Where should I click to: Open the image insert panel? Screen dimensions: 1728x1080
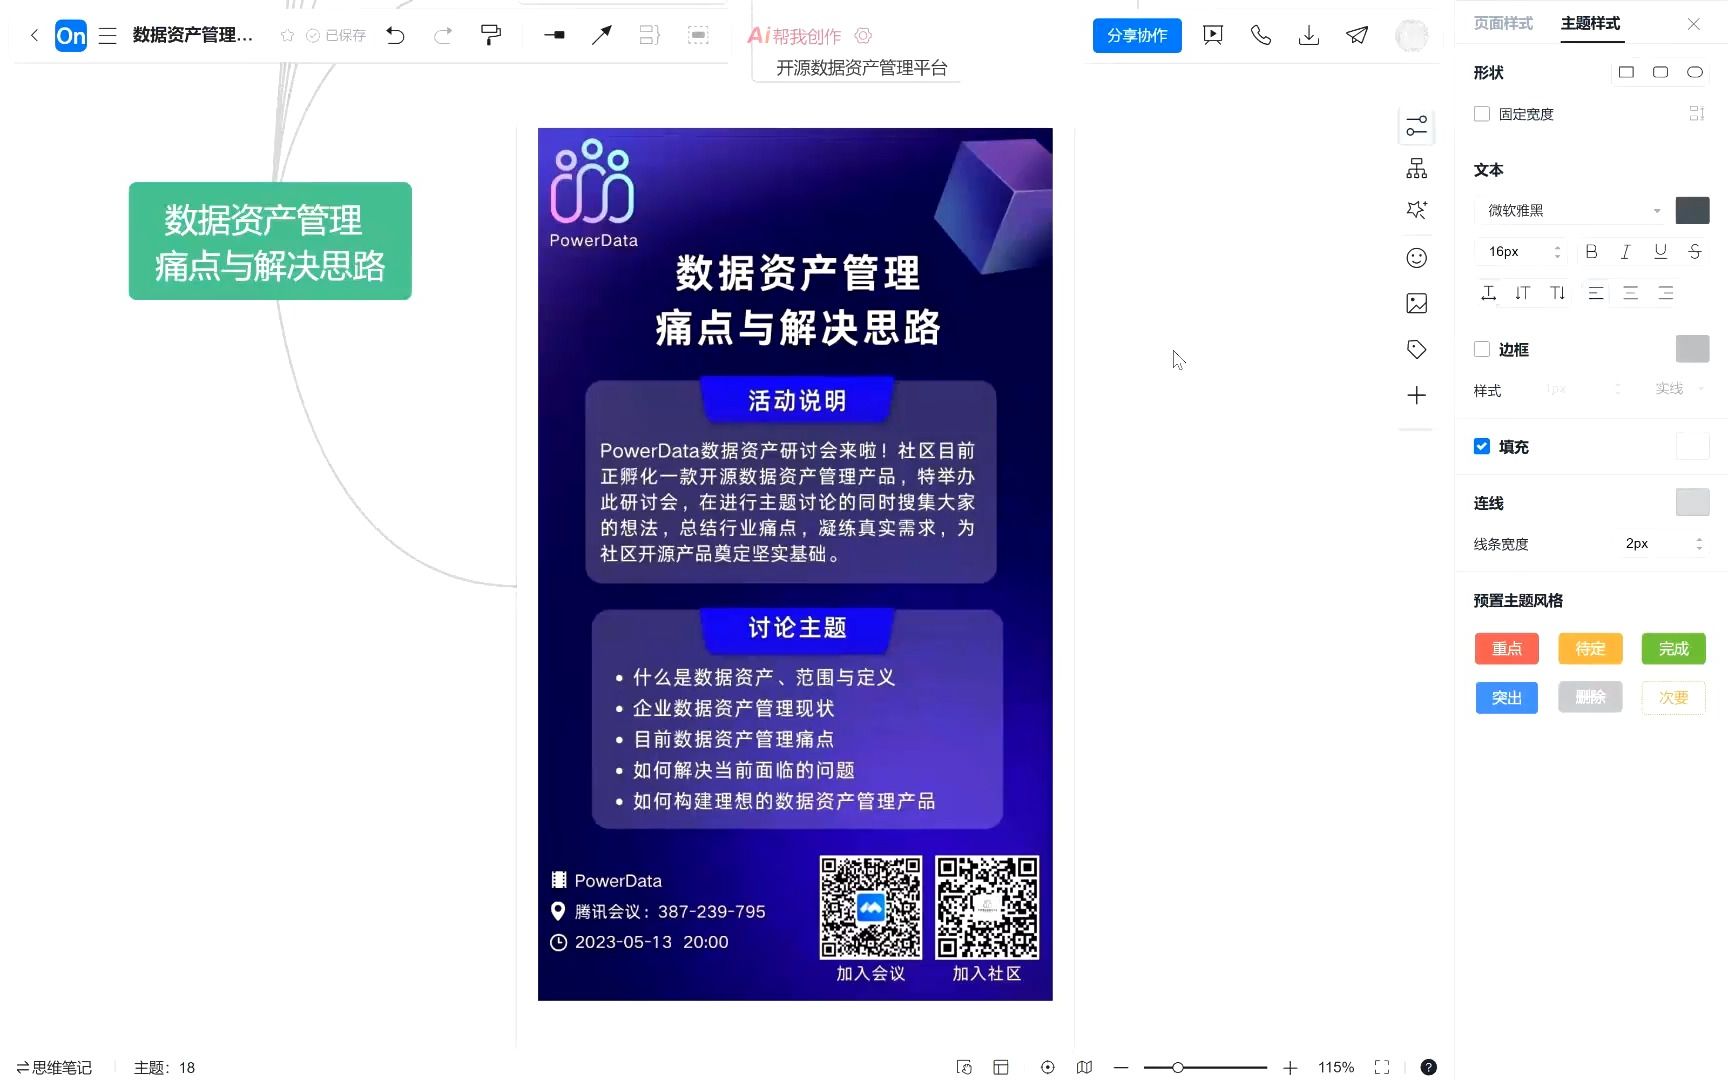click(1416, 303)
